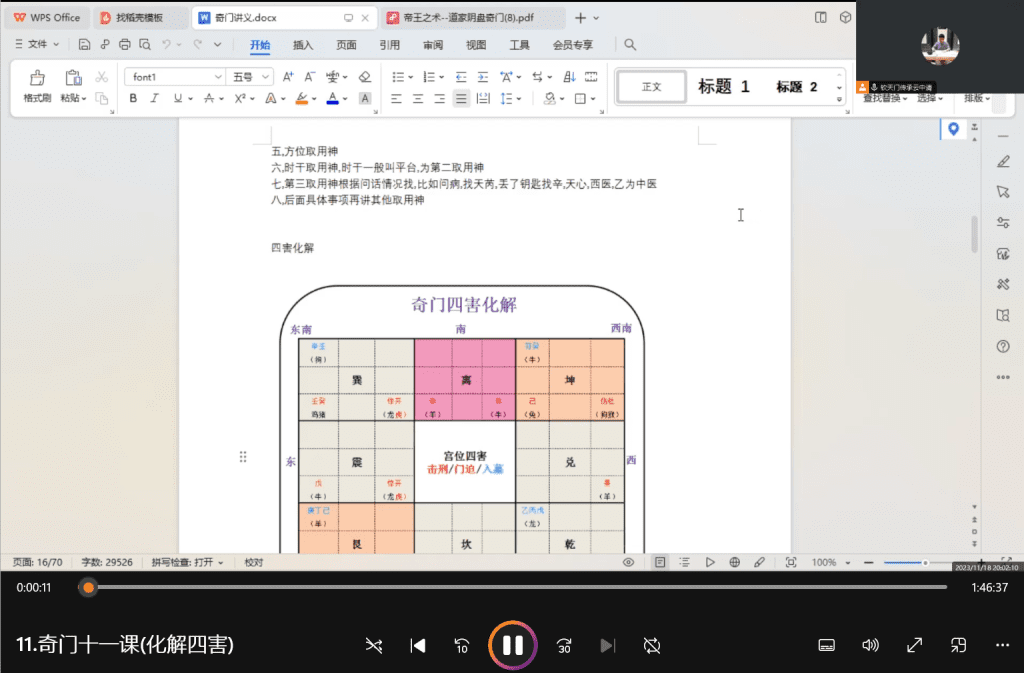Mute the video player volume
1024x673 pixels.
pyautogui.click(x=870, y=645)
